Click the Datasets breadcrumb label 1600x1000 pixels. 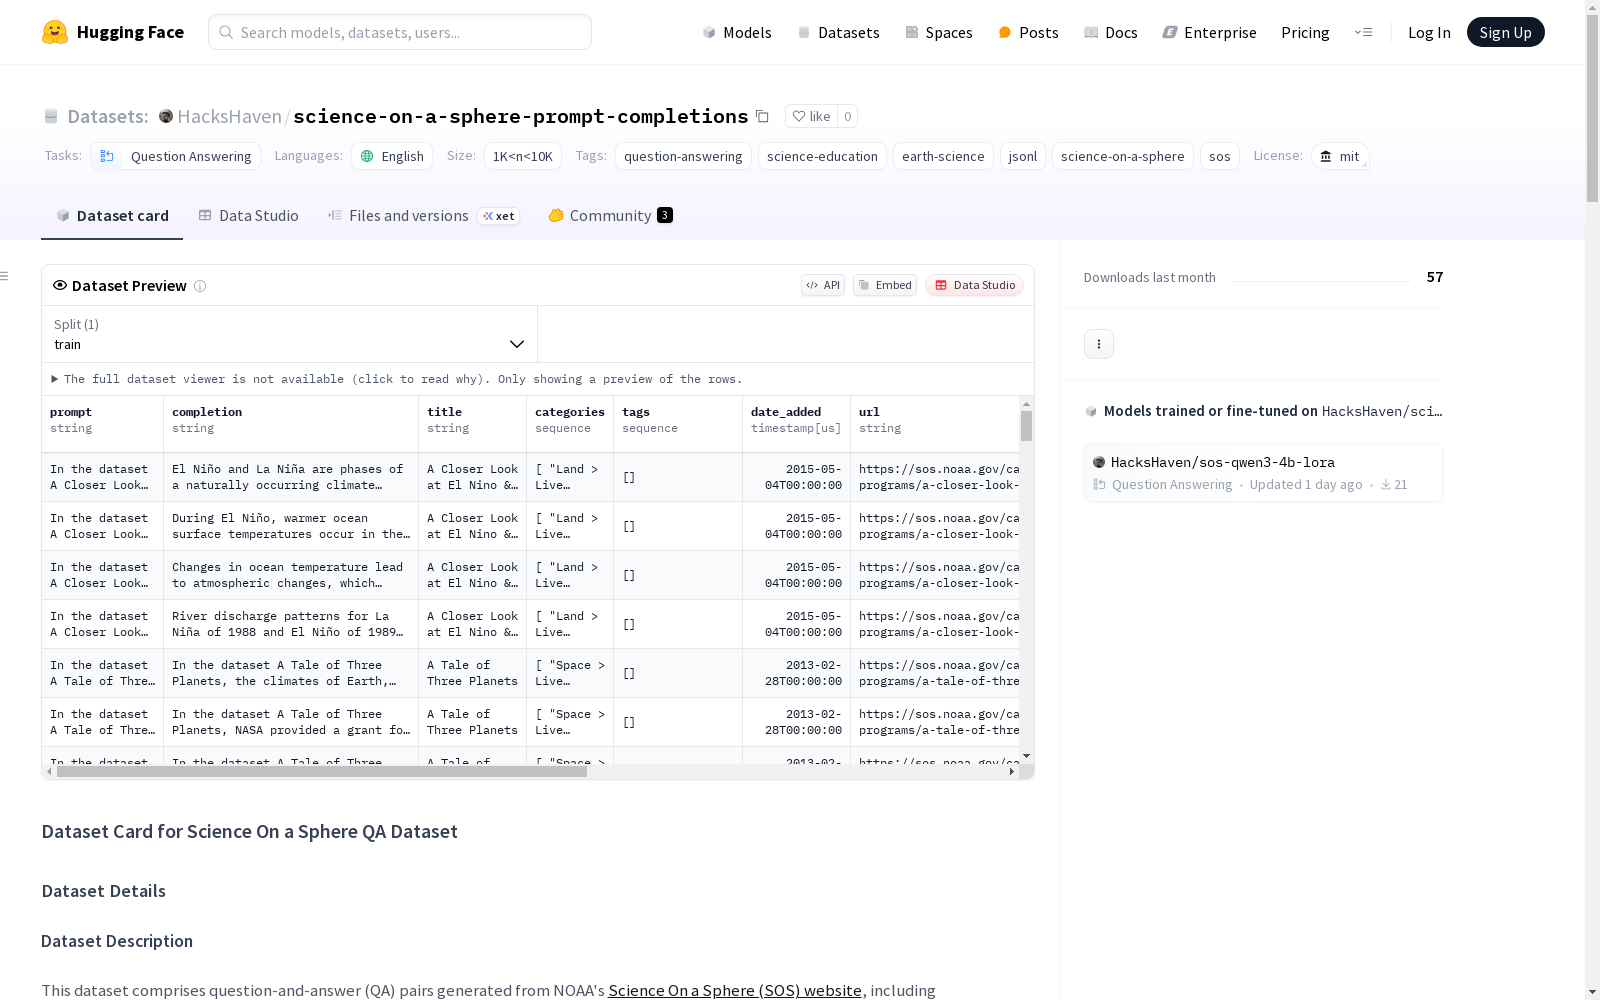click(x=108, y=116)
